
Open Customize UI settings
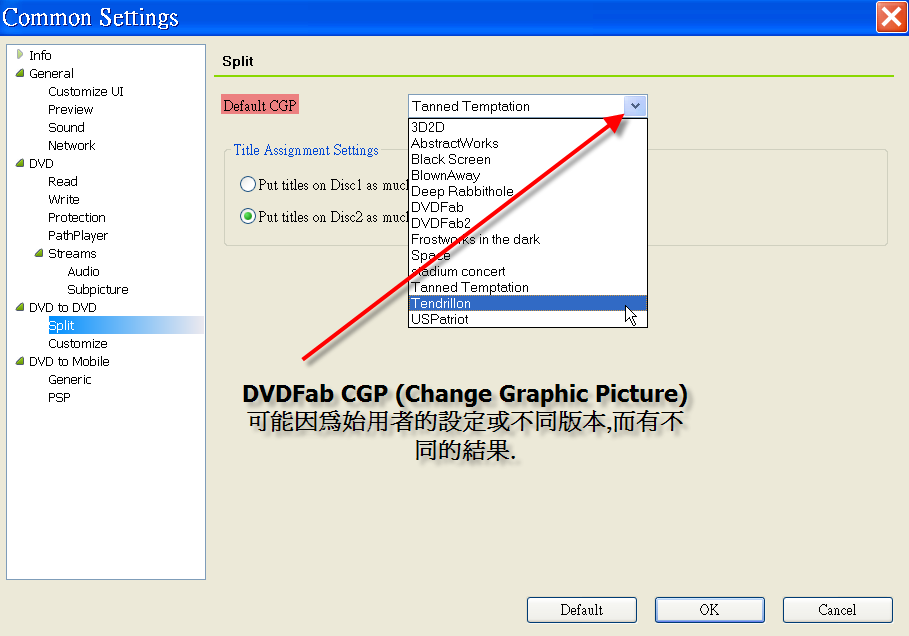click(x=86, y=92)
